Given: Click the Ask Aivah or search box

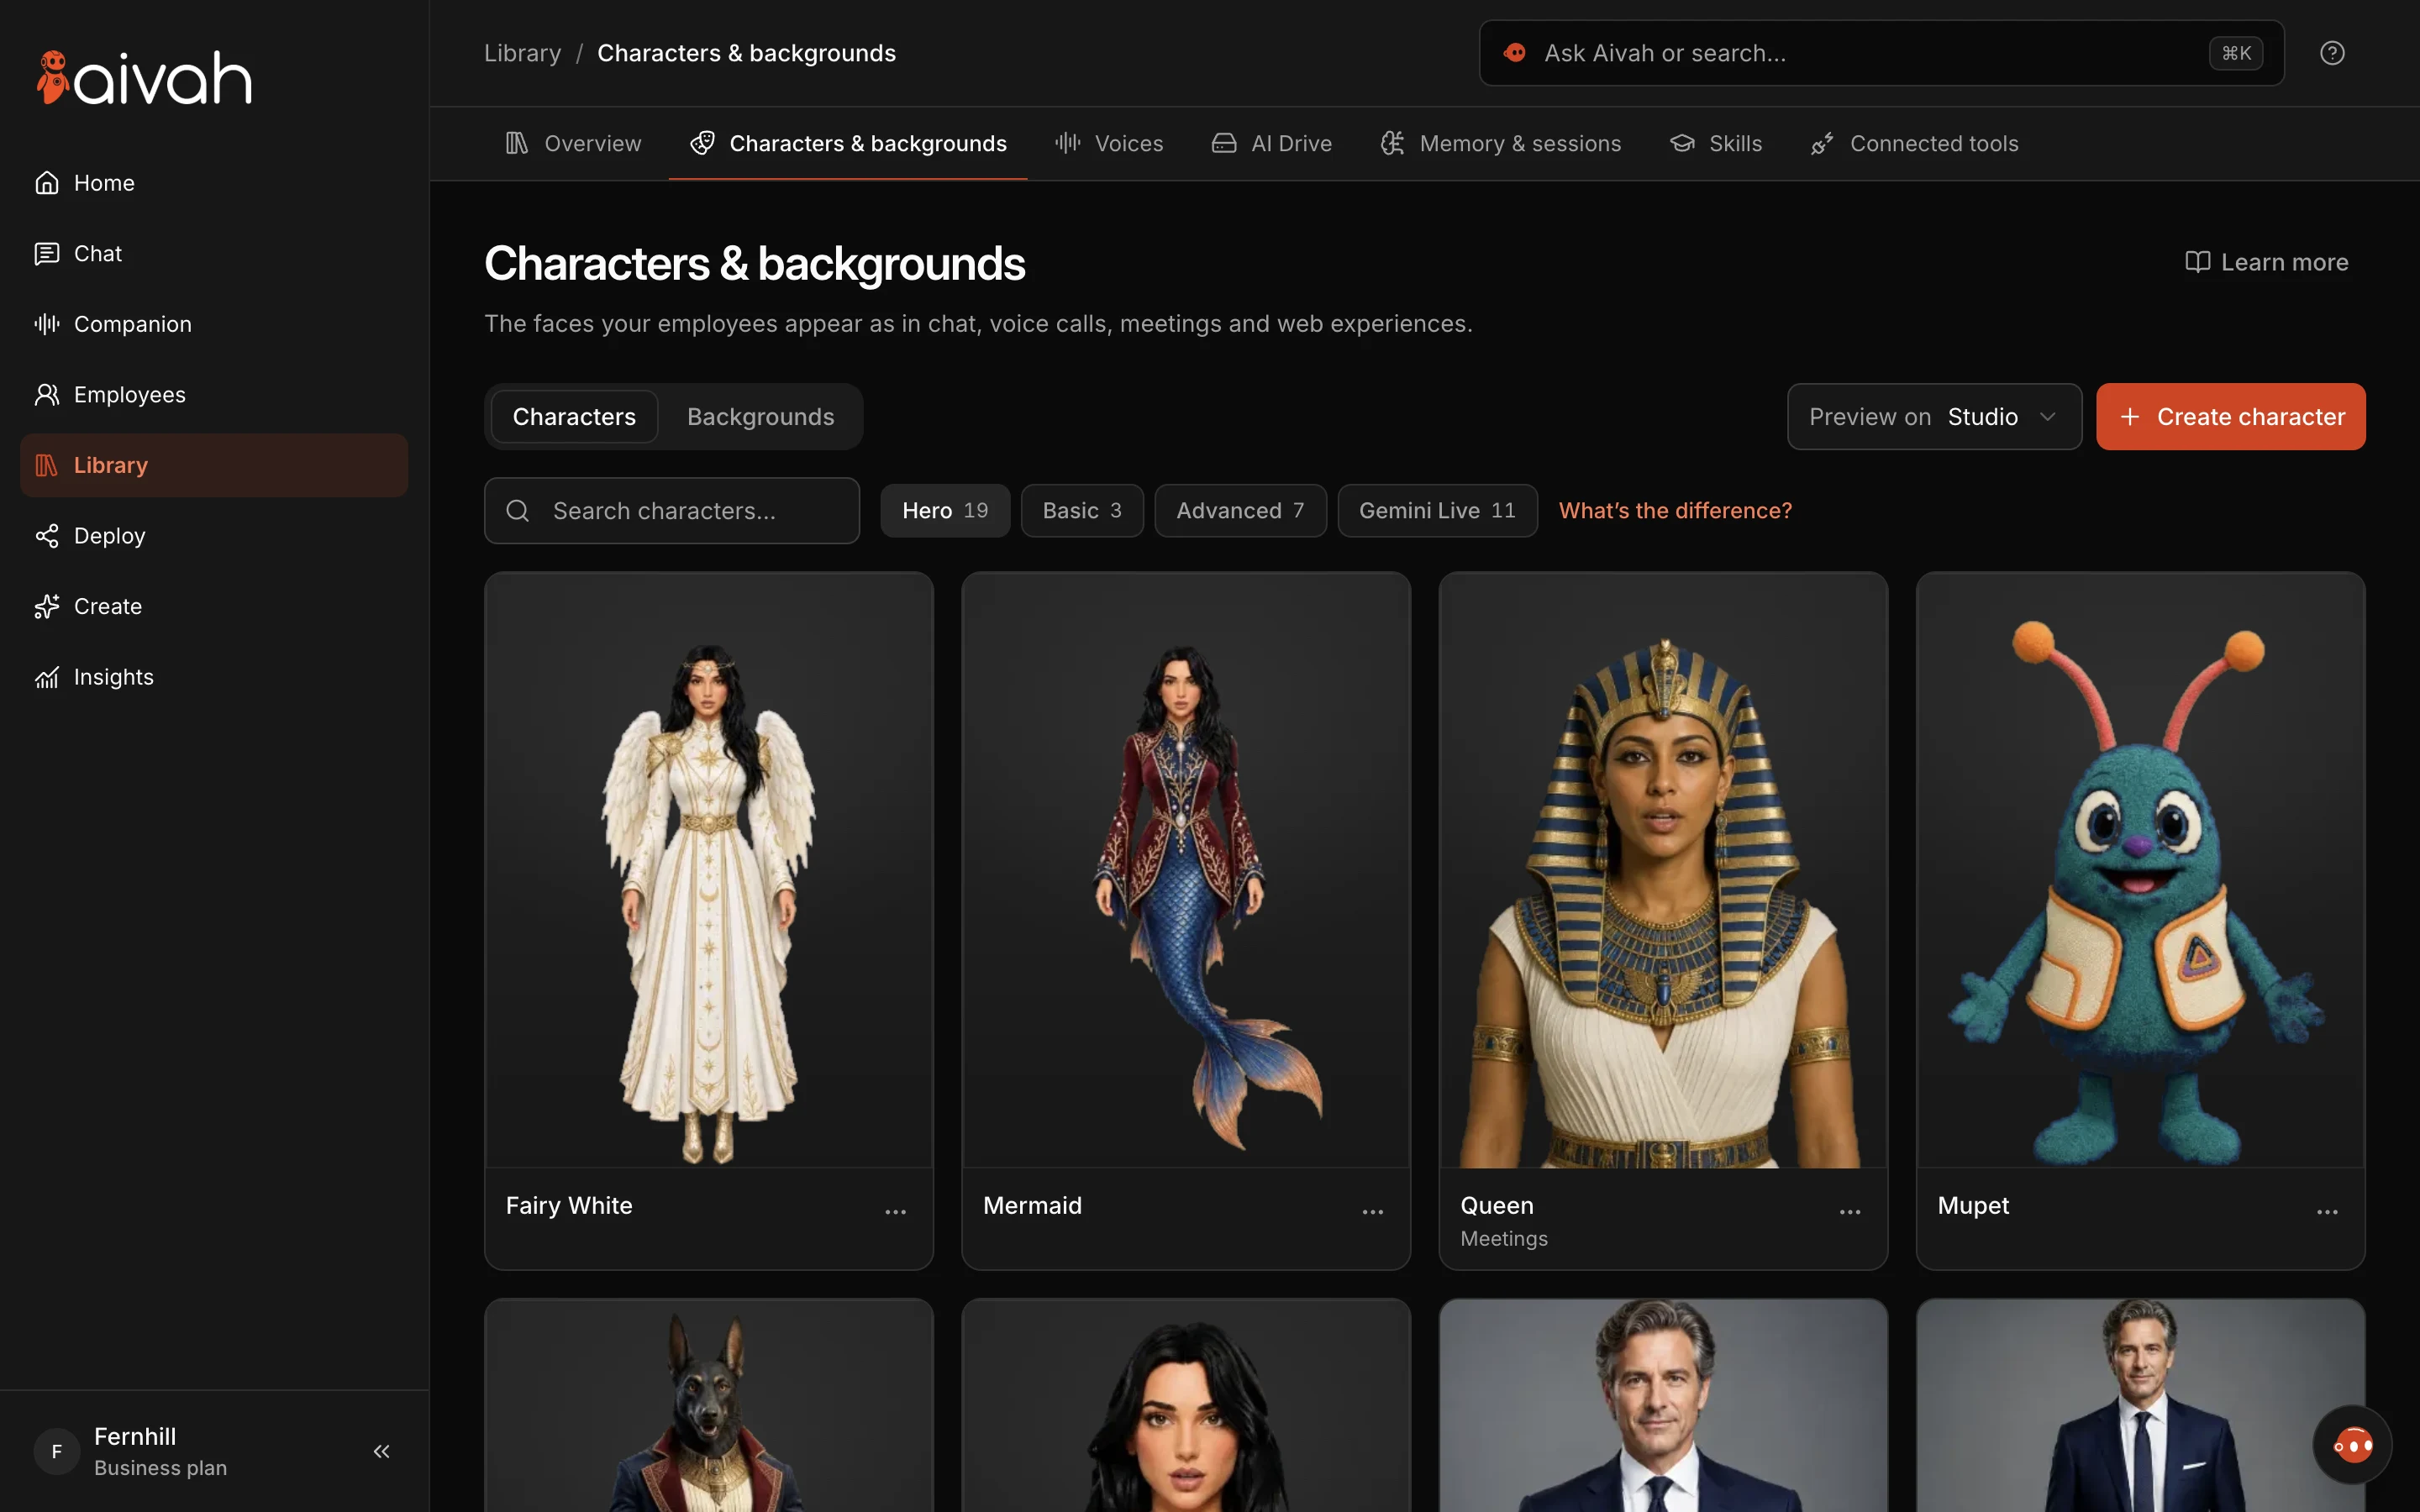Looking at the screenshot, I should point(1881,53).
